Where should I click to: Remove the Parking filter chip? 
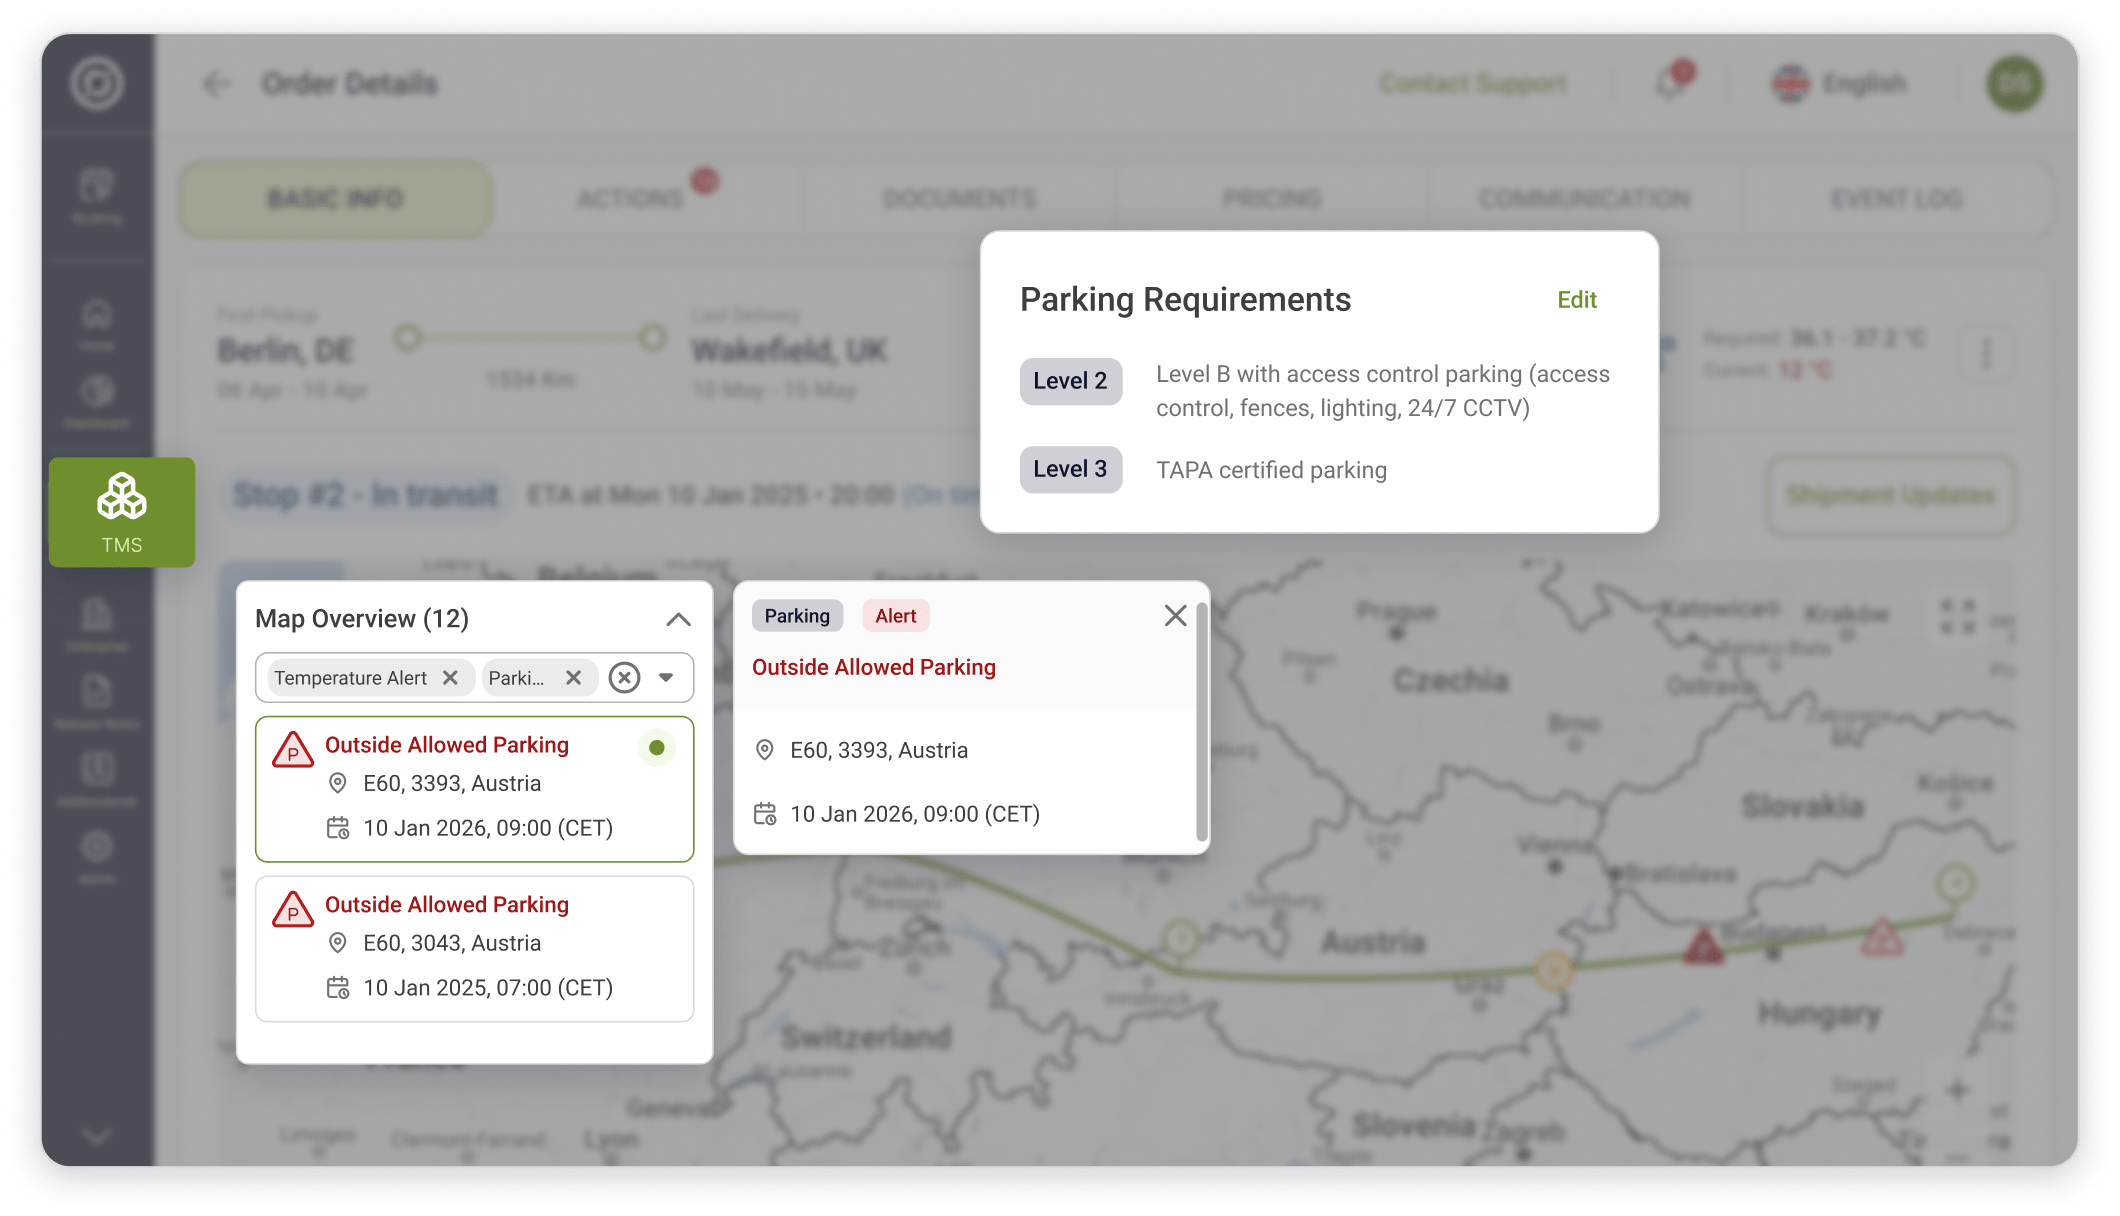pos(573,678)
